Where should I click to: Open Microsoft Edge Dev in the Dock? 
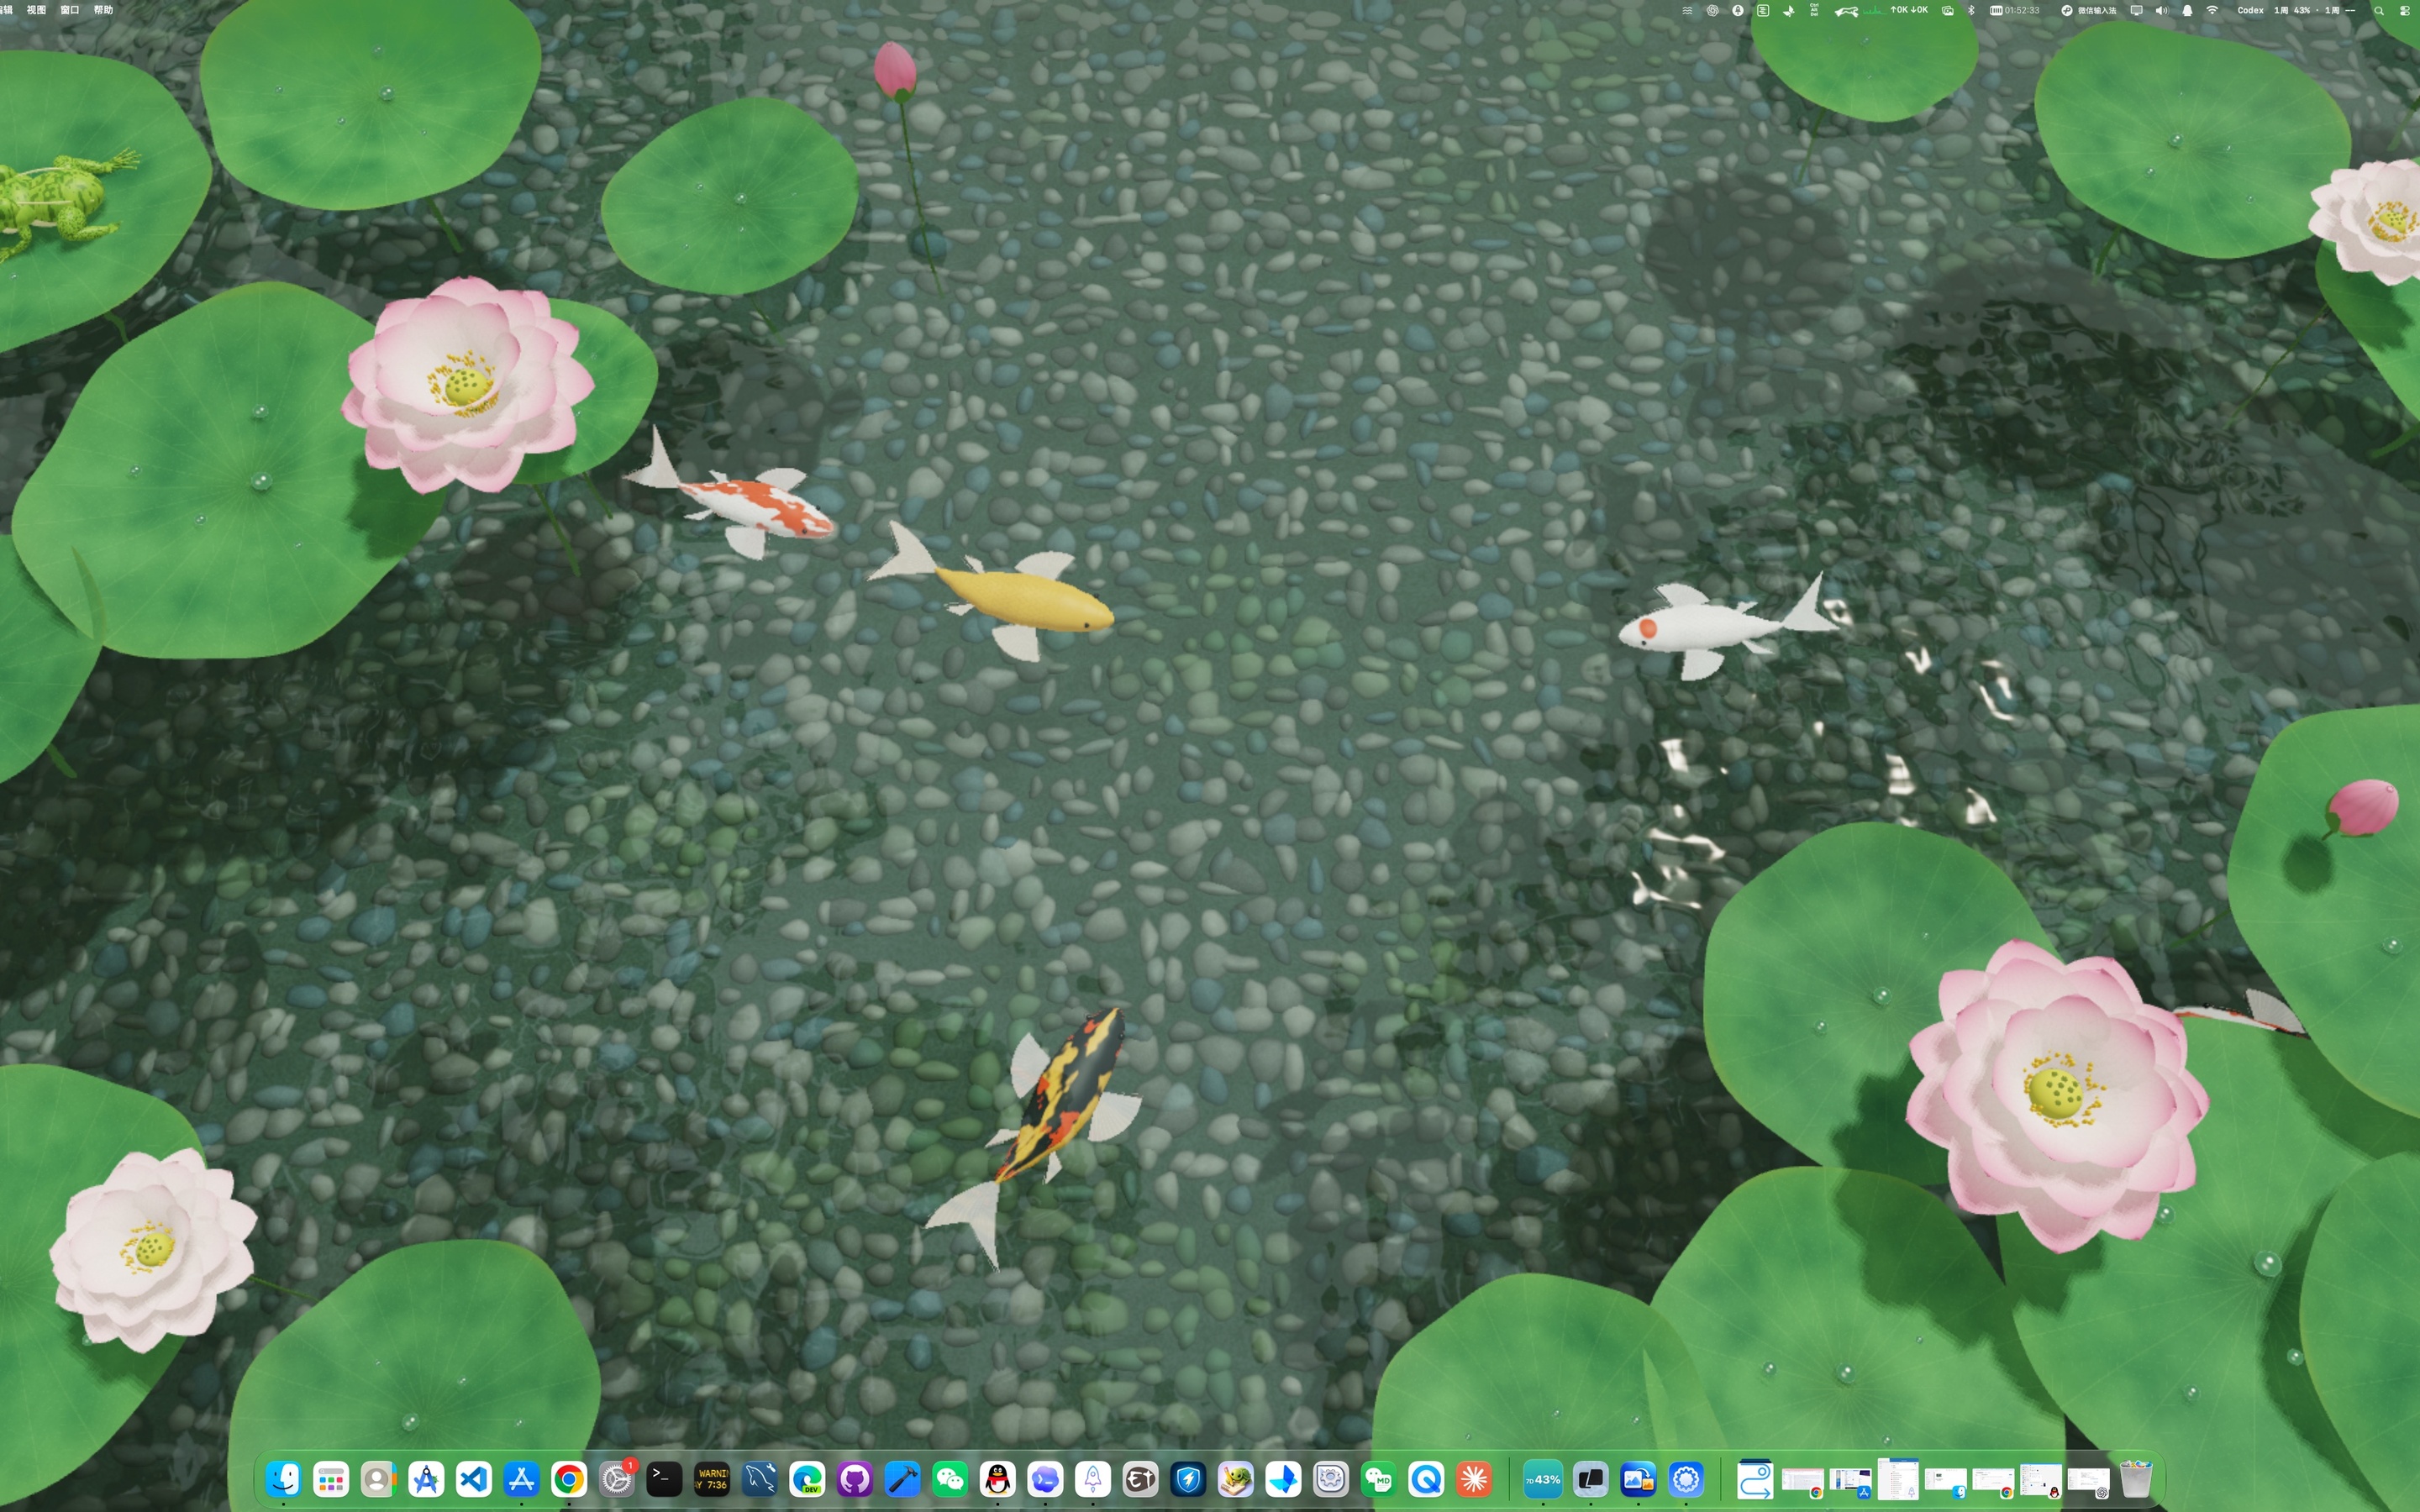point(807,1478)
